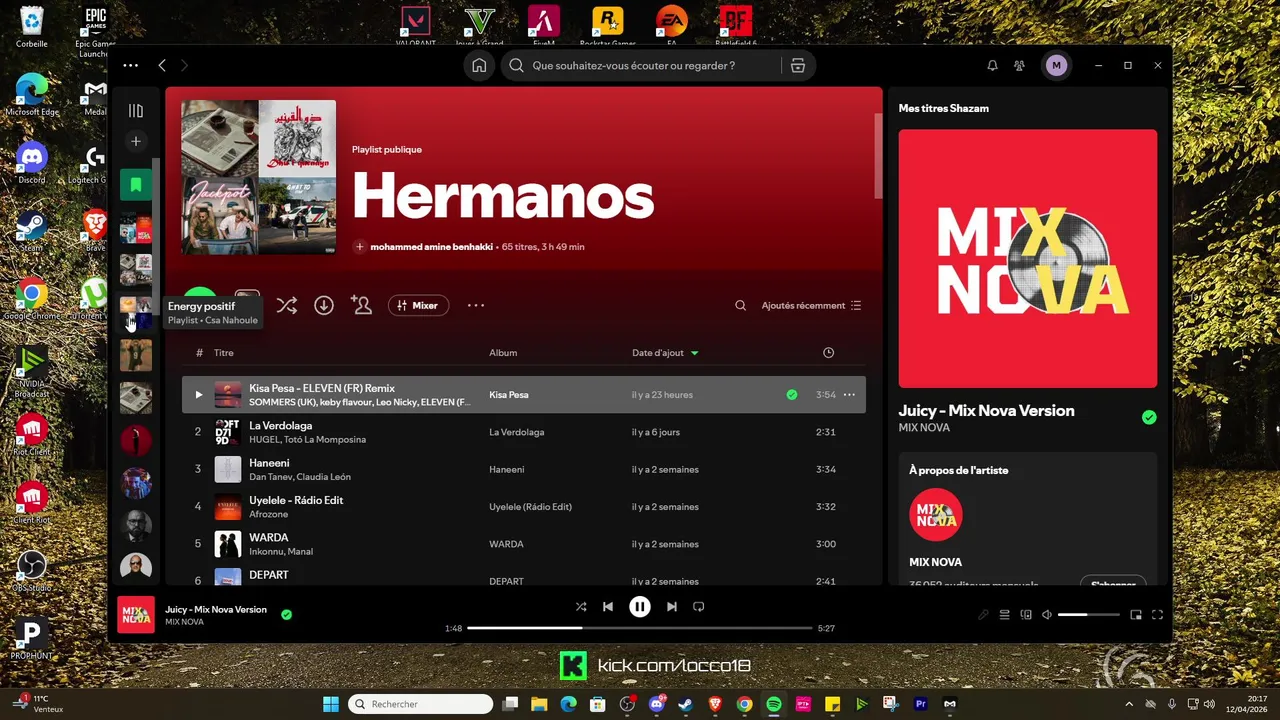Seek along the song progress bar
Viewport: 1280px width, 720px height.
(x=640, y=628)
